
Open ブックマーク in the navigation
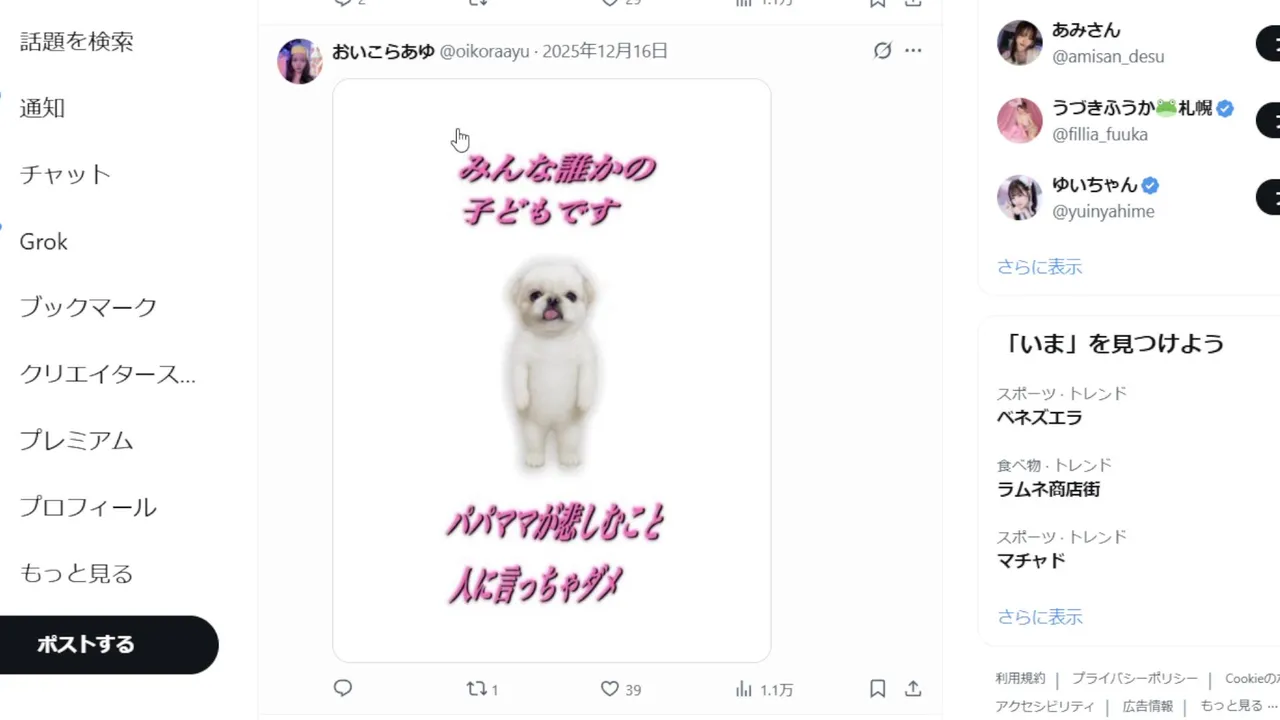click(x=88, y=306)
